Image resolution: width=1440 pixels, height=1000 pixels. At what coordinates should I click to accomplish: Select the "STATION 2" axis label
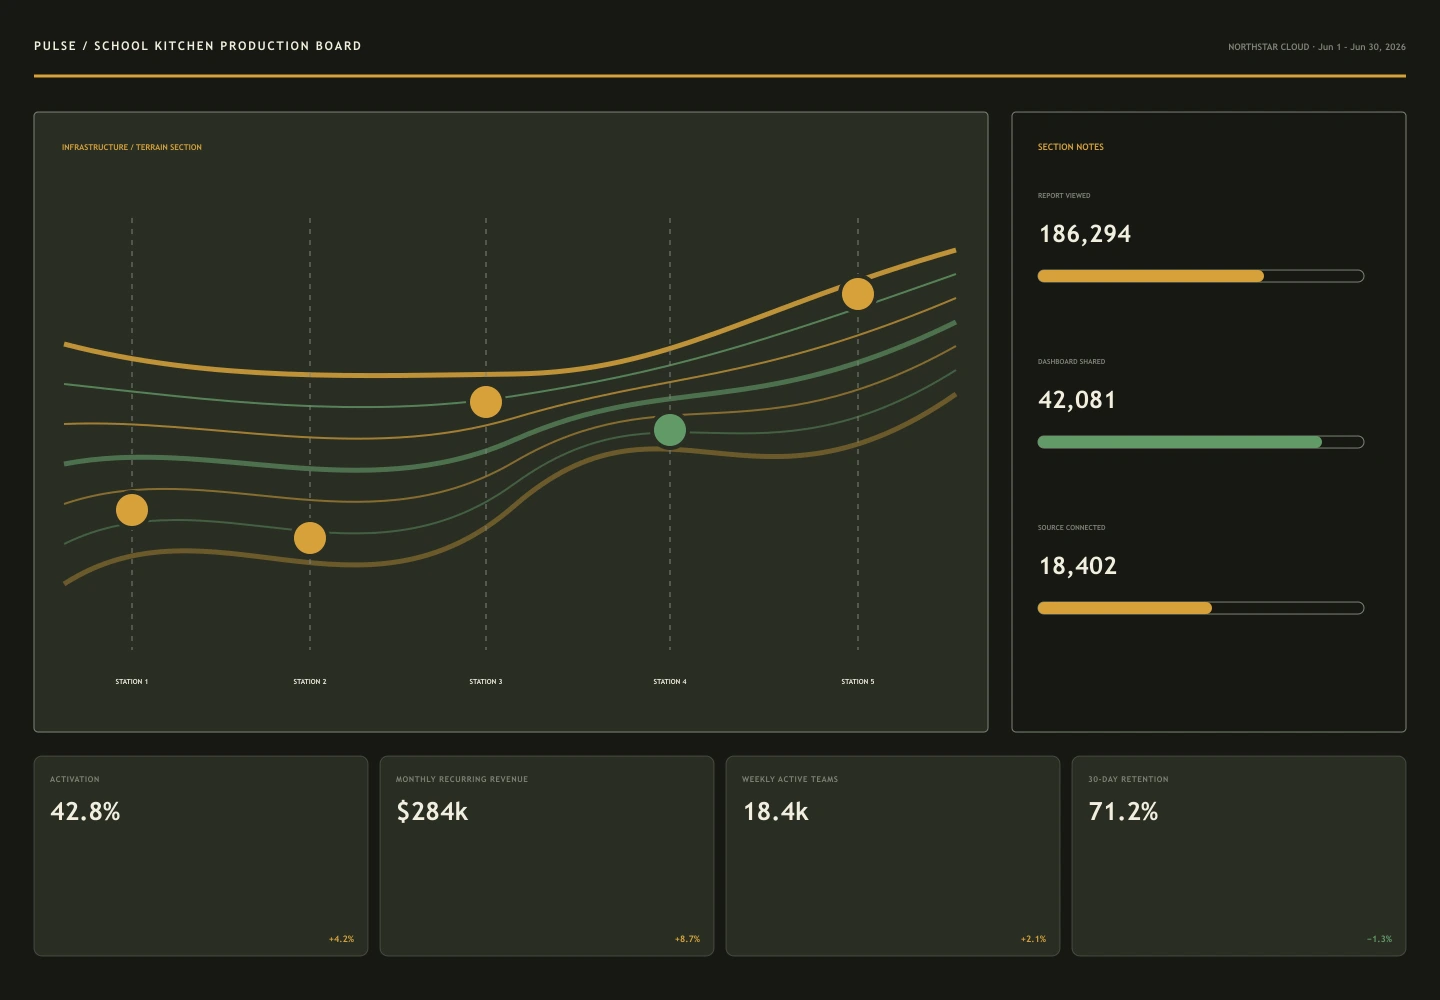pos(310,682)
